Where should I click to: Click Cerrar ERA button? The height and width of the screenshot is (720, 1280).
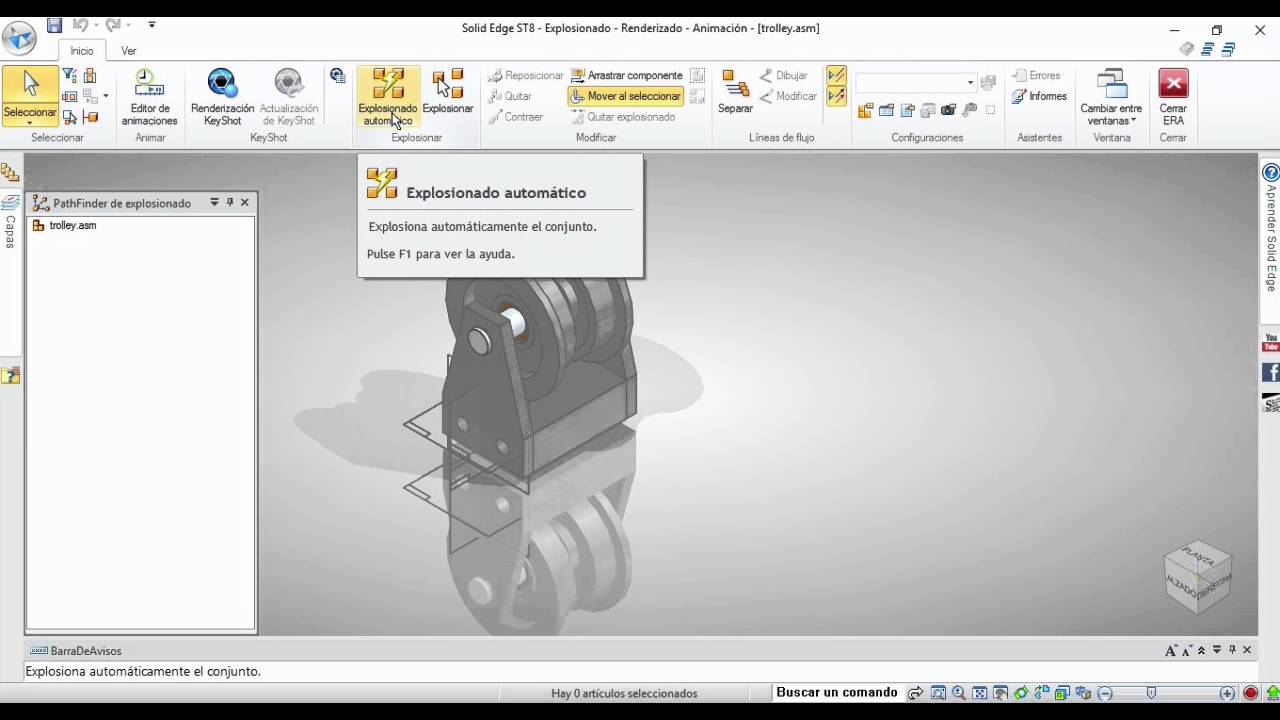click(1173, 97)
